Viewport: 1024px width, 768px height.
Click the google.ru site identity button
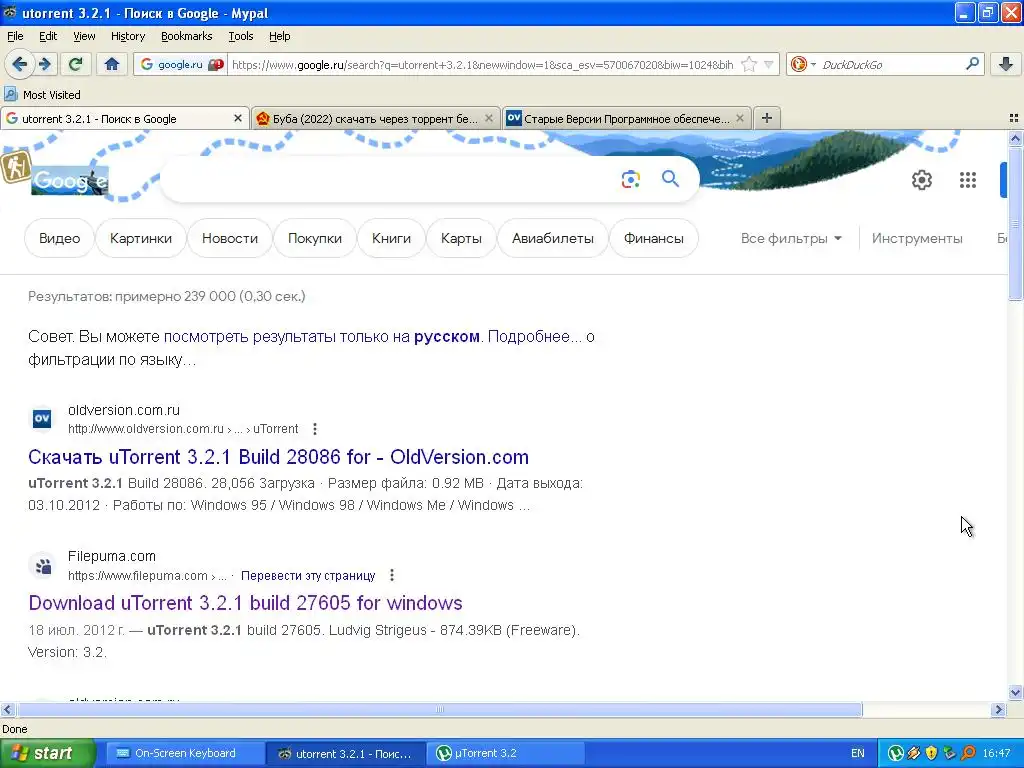click(181, 65)
